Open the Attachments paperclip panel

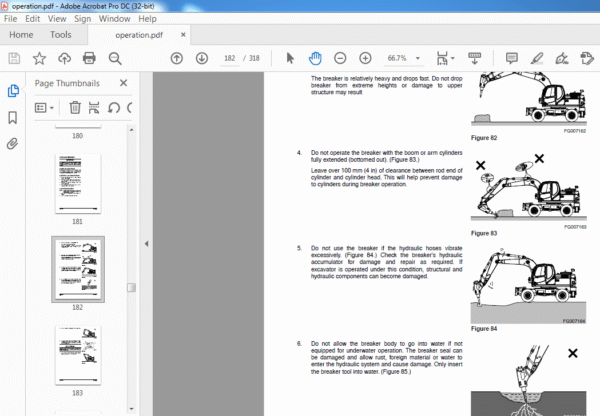coord(12,144)
